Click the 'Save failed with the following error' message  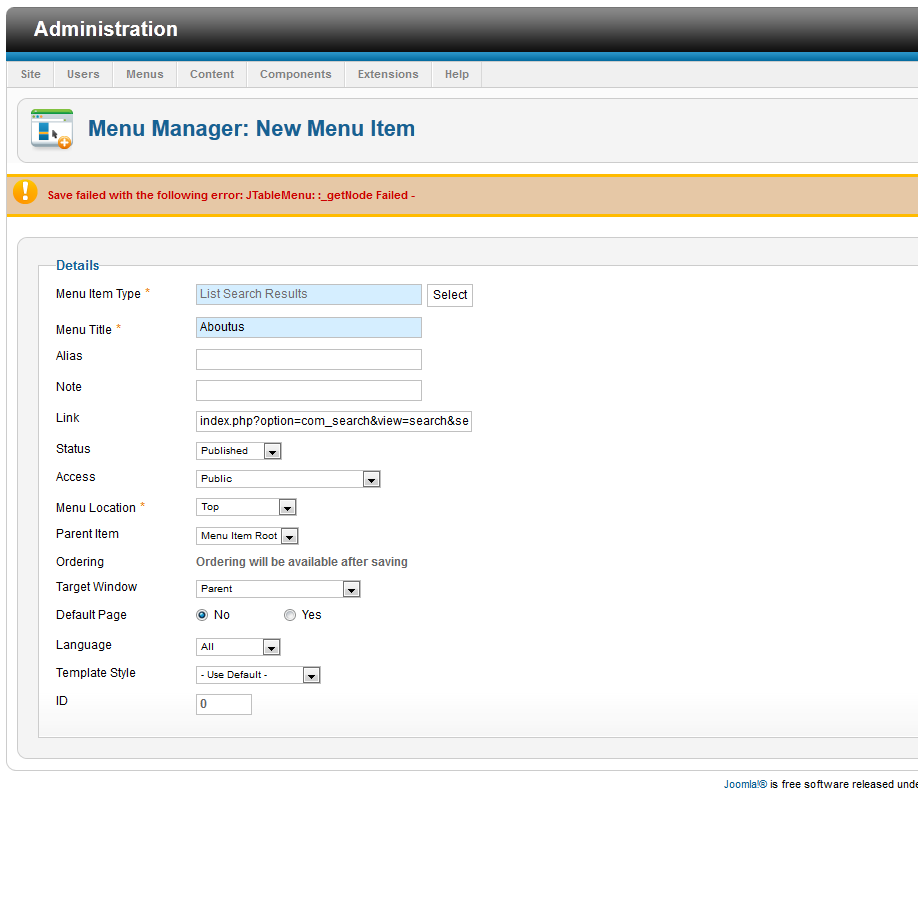231,195
